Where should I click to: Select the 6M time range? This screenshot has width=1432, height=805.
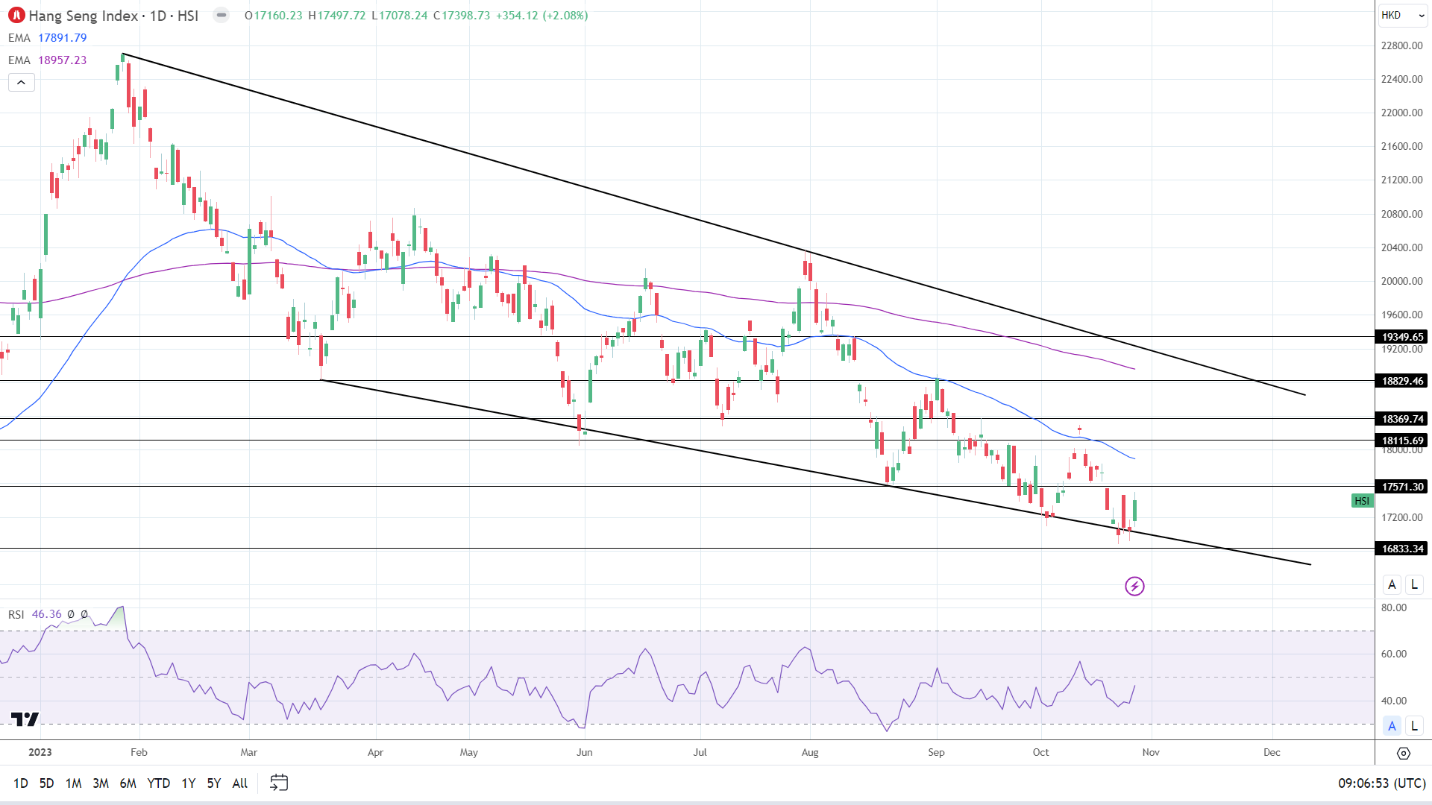128,783
